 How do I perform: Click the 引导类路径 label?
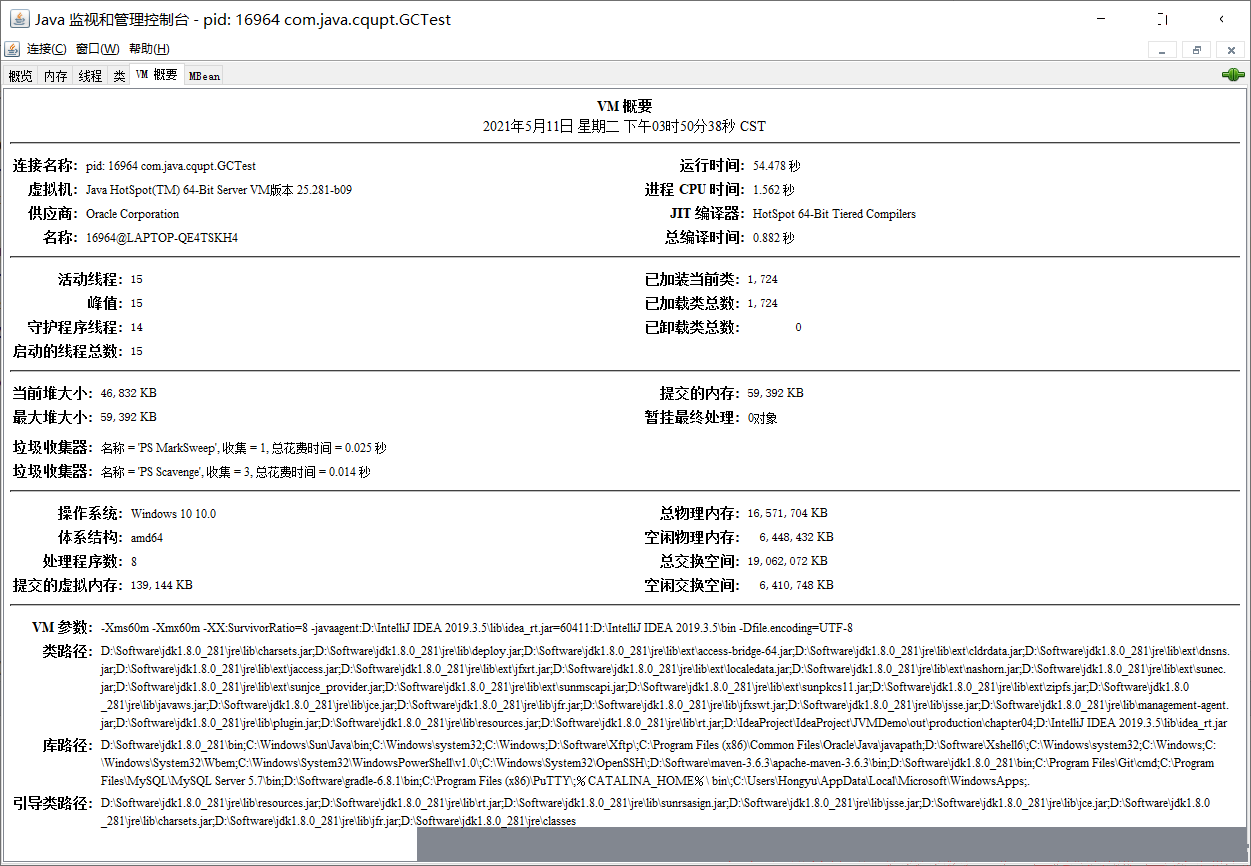(x=55, y=803)
